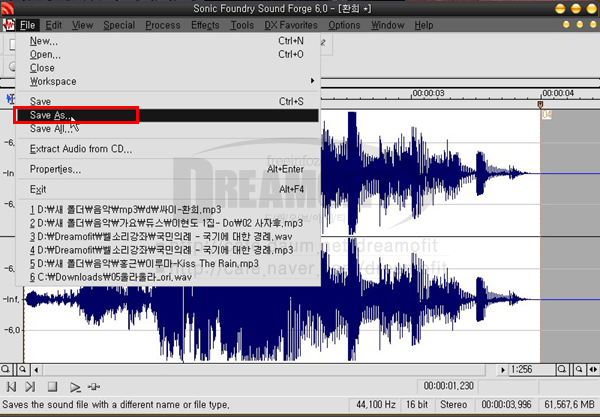Click the lower channel -Inf. level label

click(11, 299)
